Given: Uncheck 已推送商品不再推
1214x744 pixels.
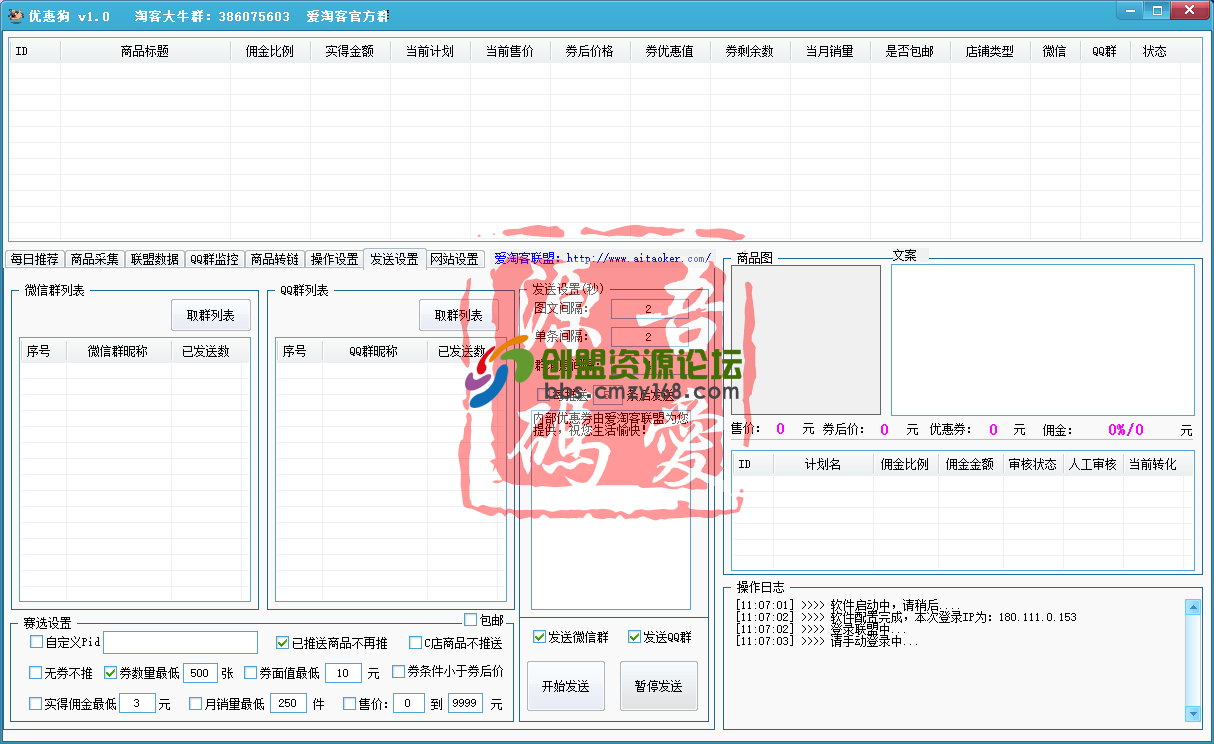Looking at the screenshot, I should [283, 643].
